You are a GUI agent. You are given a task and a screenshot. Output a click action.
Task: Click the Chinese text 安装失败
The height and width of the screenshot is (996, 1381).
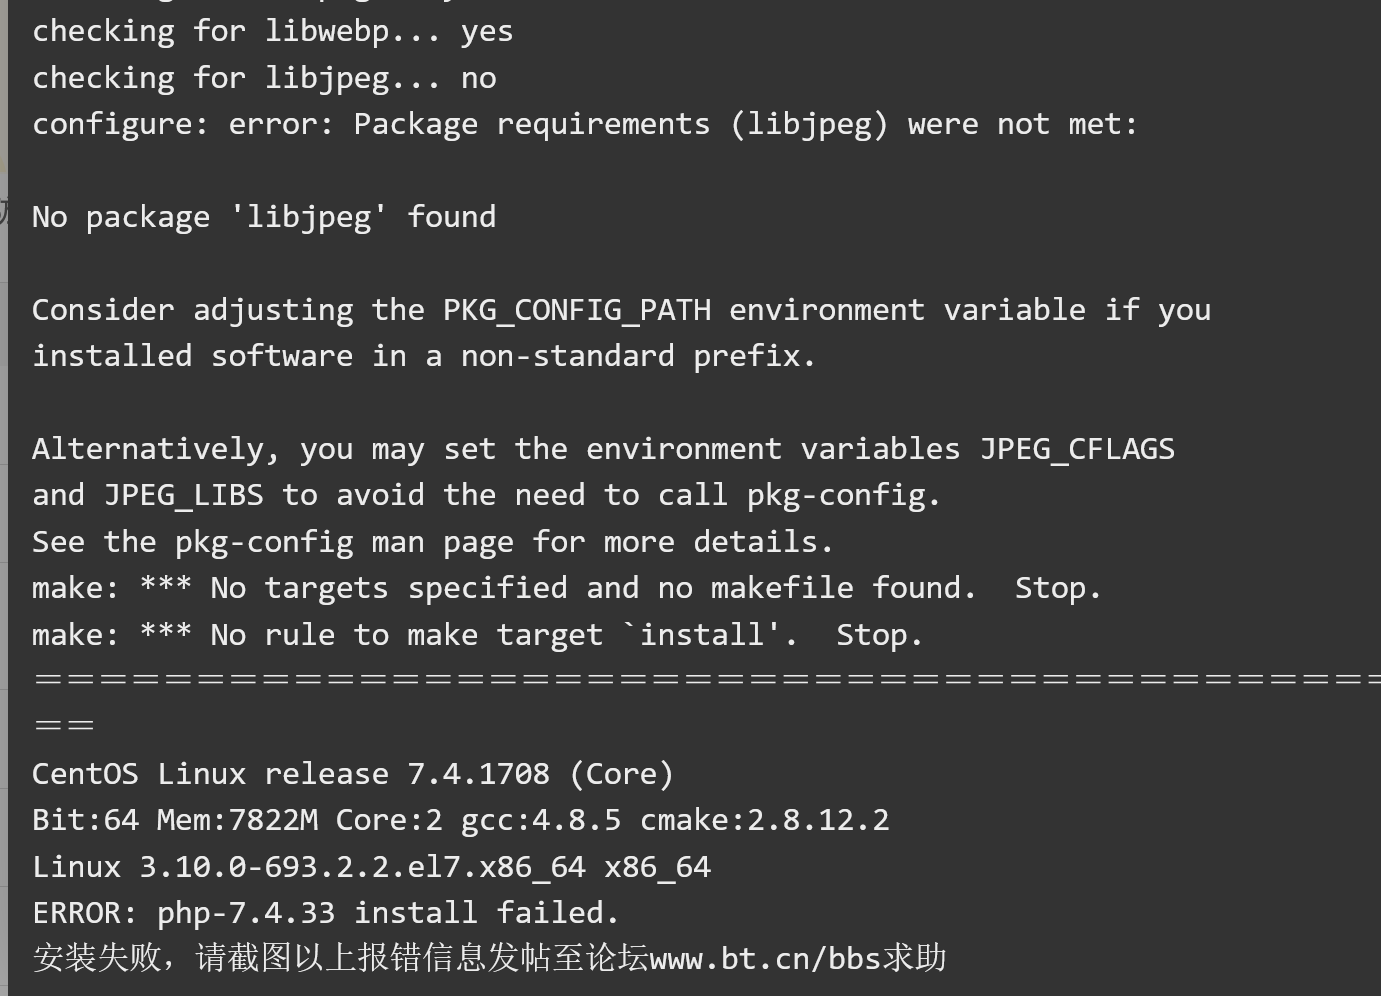click(x=96, y=958)
